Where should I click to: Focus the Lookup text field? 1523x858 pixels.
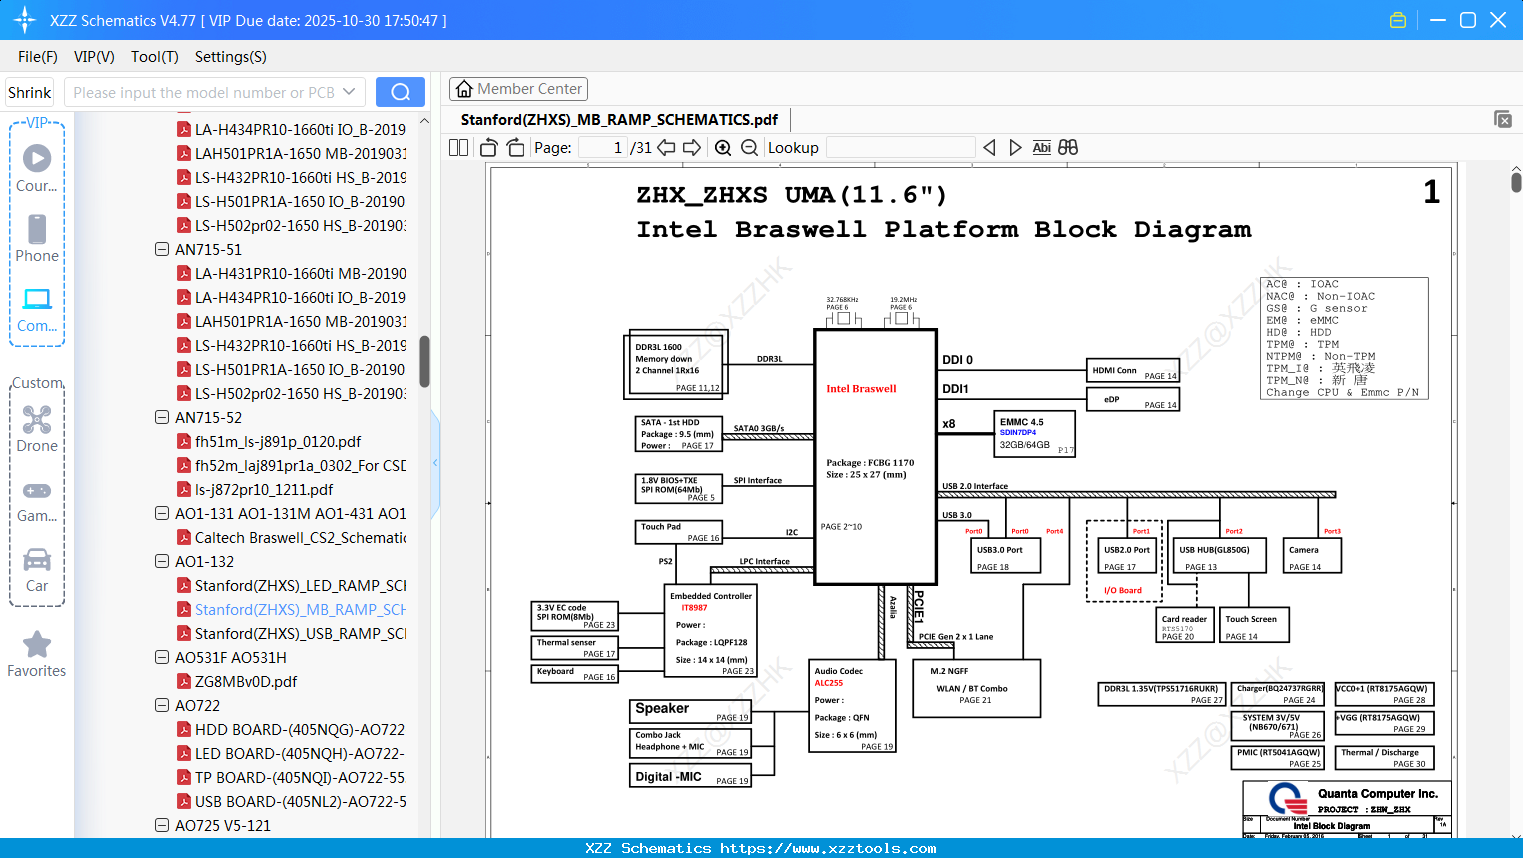click(900, 147)
